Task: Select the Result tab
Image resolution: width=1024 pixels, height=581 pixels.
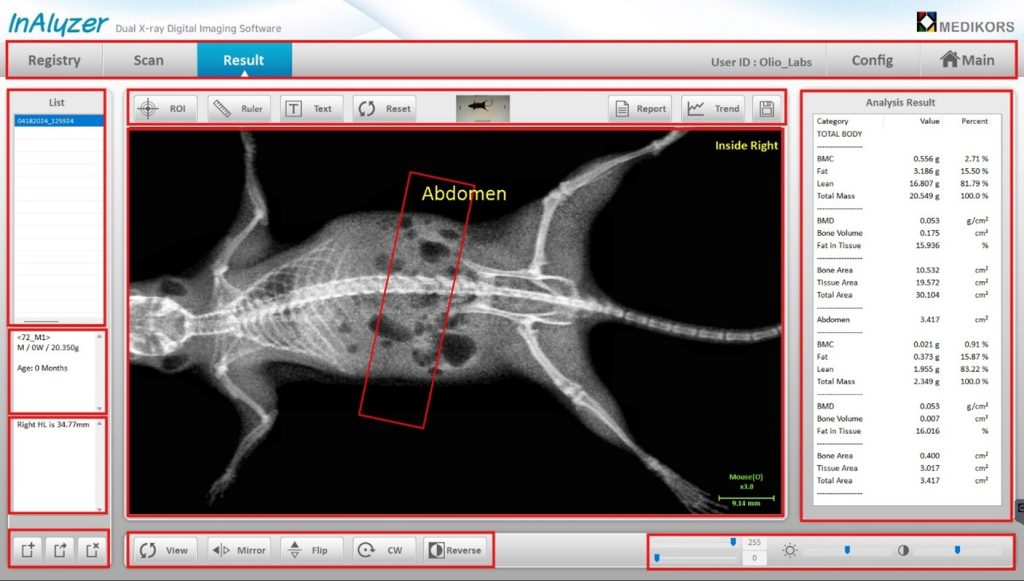Action: coord(244,60)
